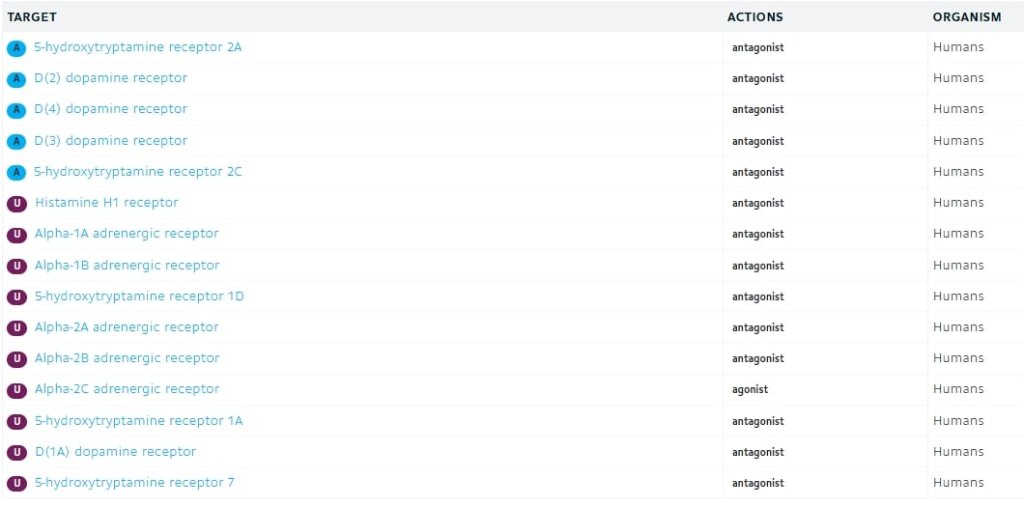
Task: Open the 5-hydroxytryptamine receptor 1A link
Action: pyautogui.click(x=138, y=421)
